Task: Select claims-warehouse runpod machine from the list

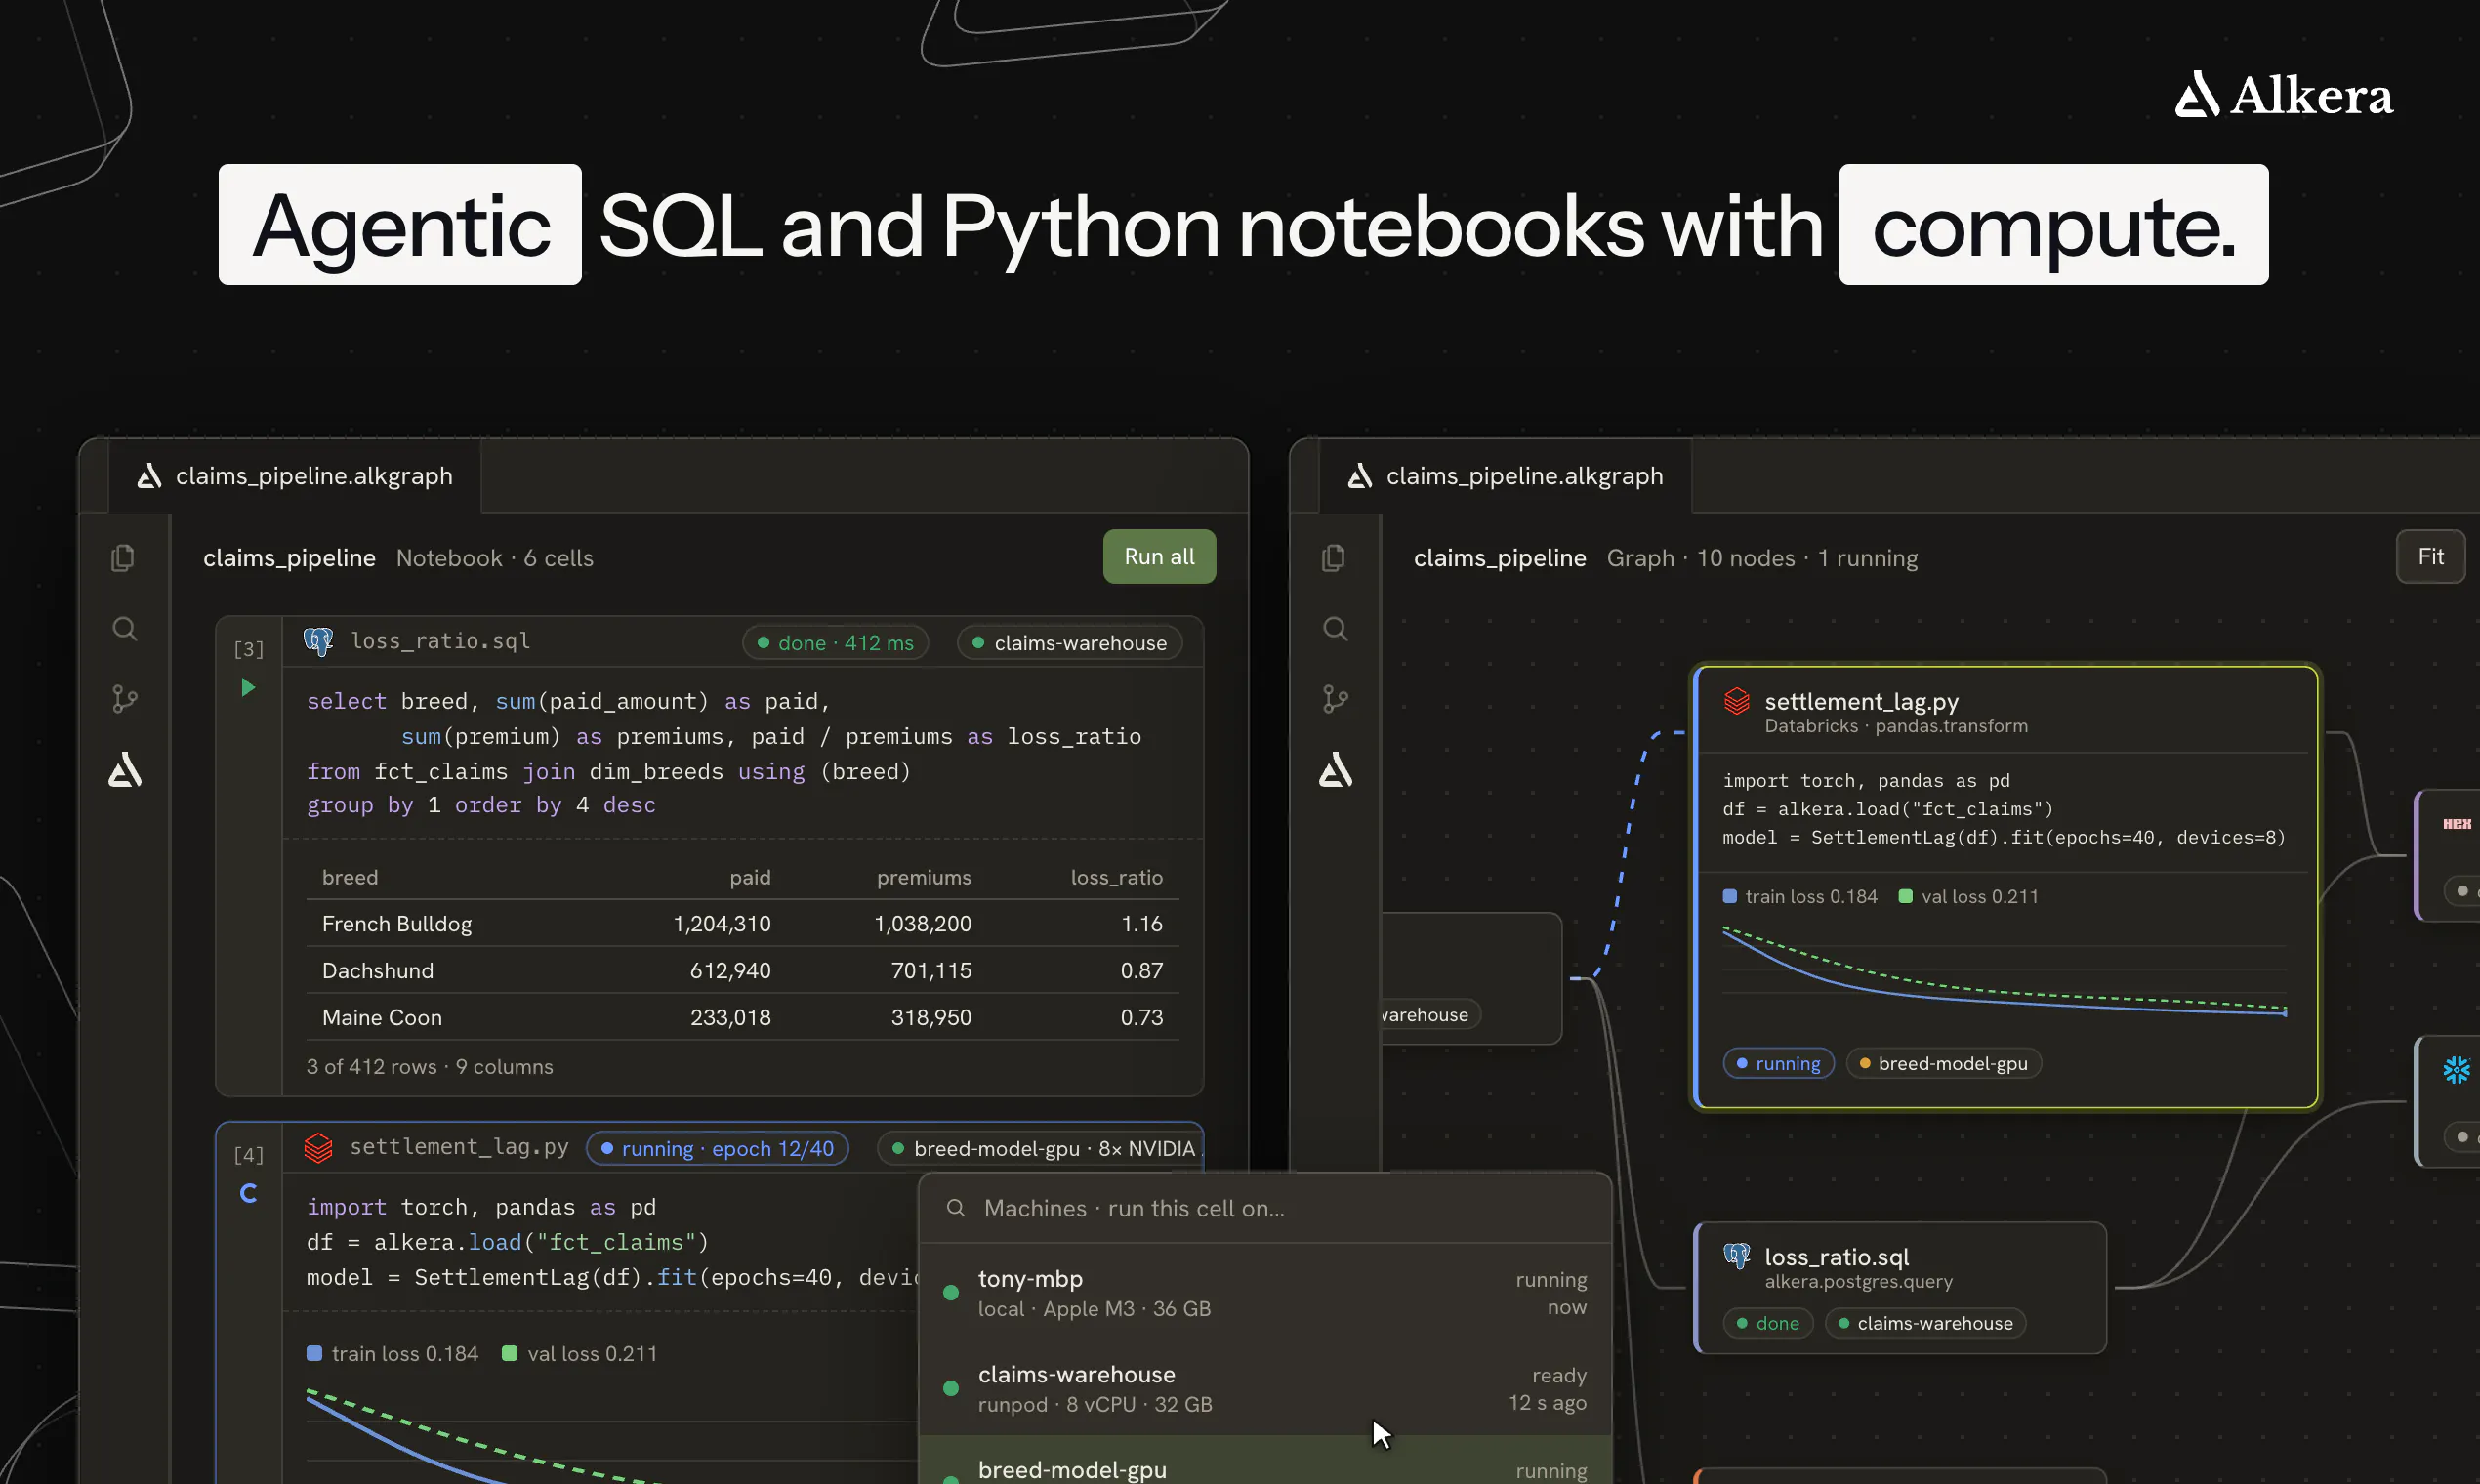Action: (1264, 1388)
